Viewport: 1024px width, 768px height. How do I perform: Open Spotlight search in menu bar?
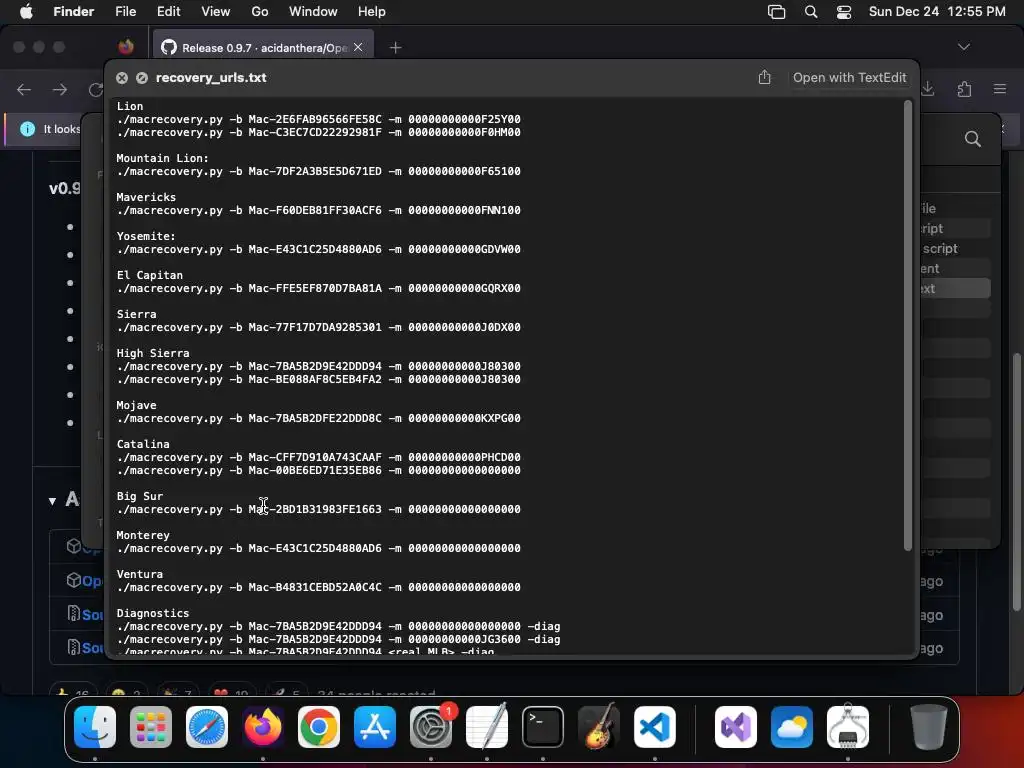810,12
